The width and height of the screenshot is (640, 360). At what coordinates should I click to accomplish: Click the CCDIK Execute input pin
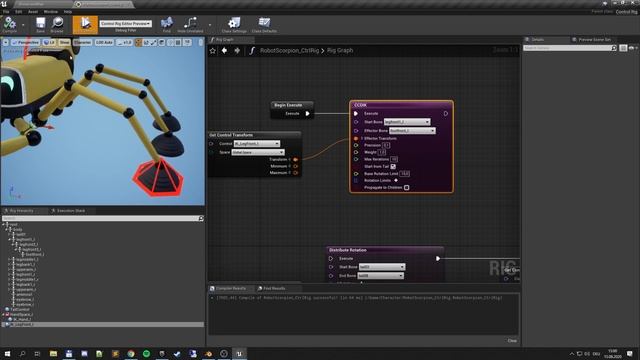(x=356, y=113)
